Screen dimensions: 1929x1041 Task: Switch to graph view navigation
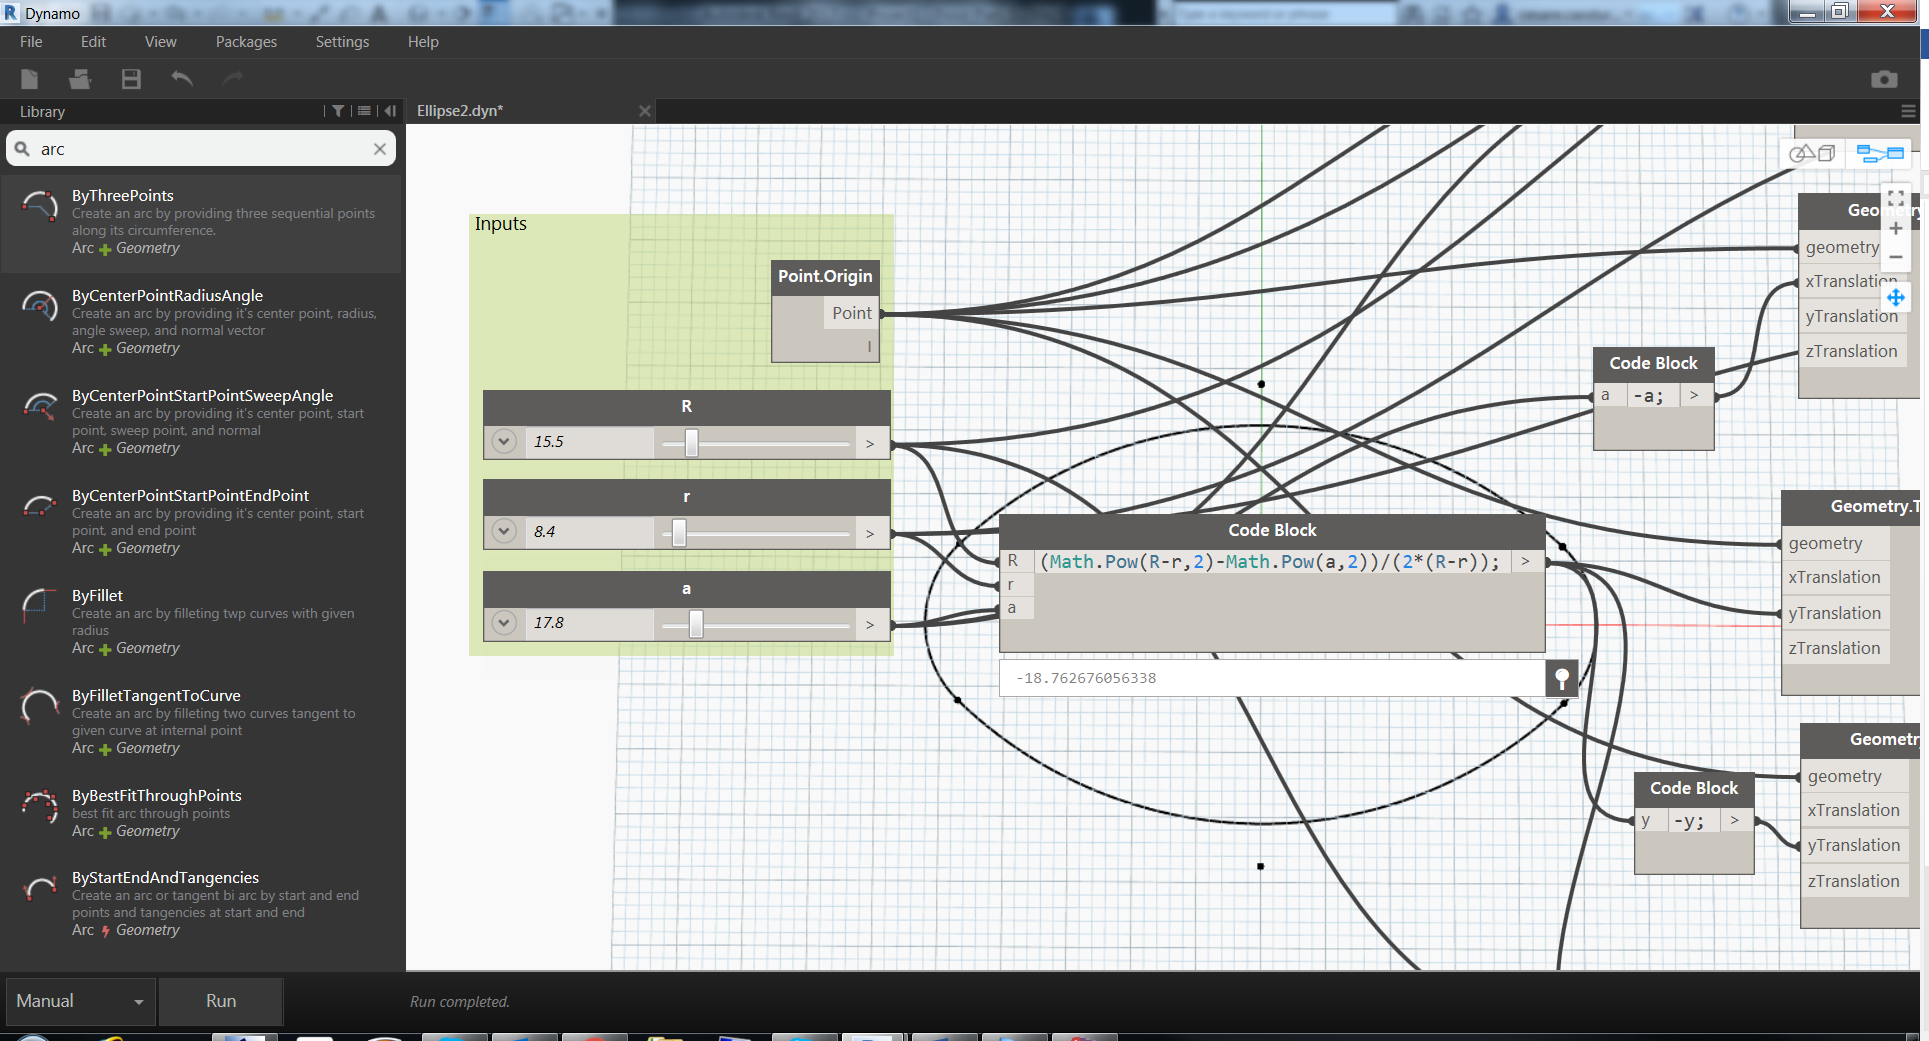coord(1880,153)
